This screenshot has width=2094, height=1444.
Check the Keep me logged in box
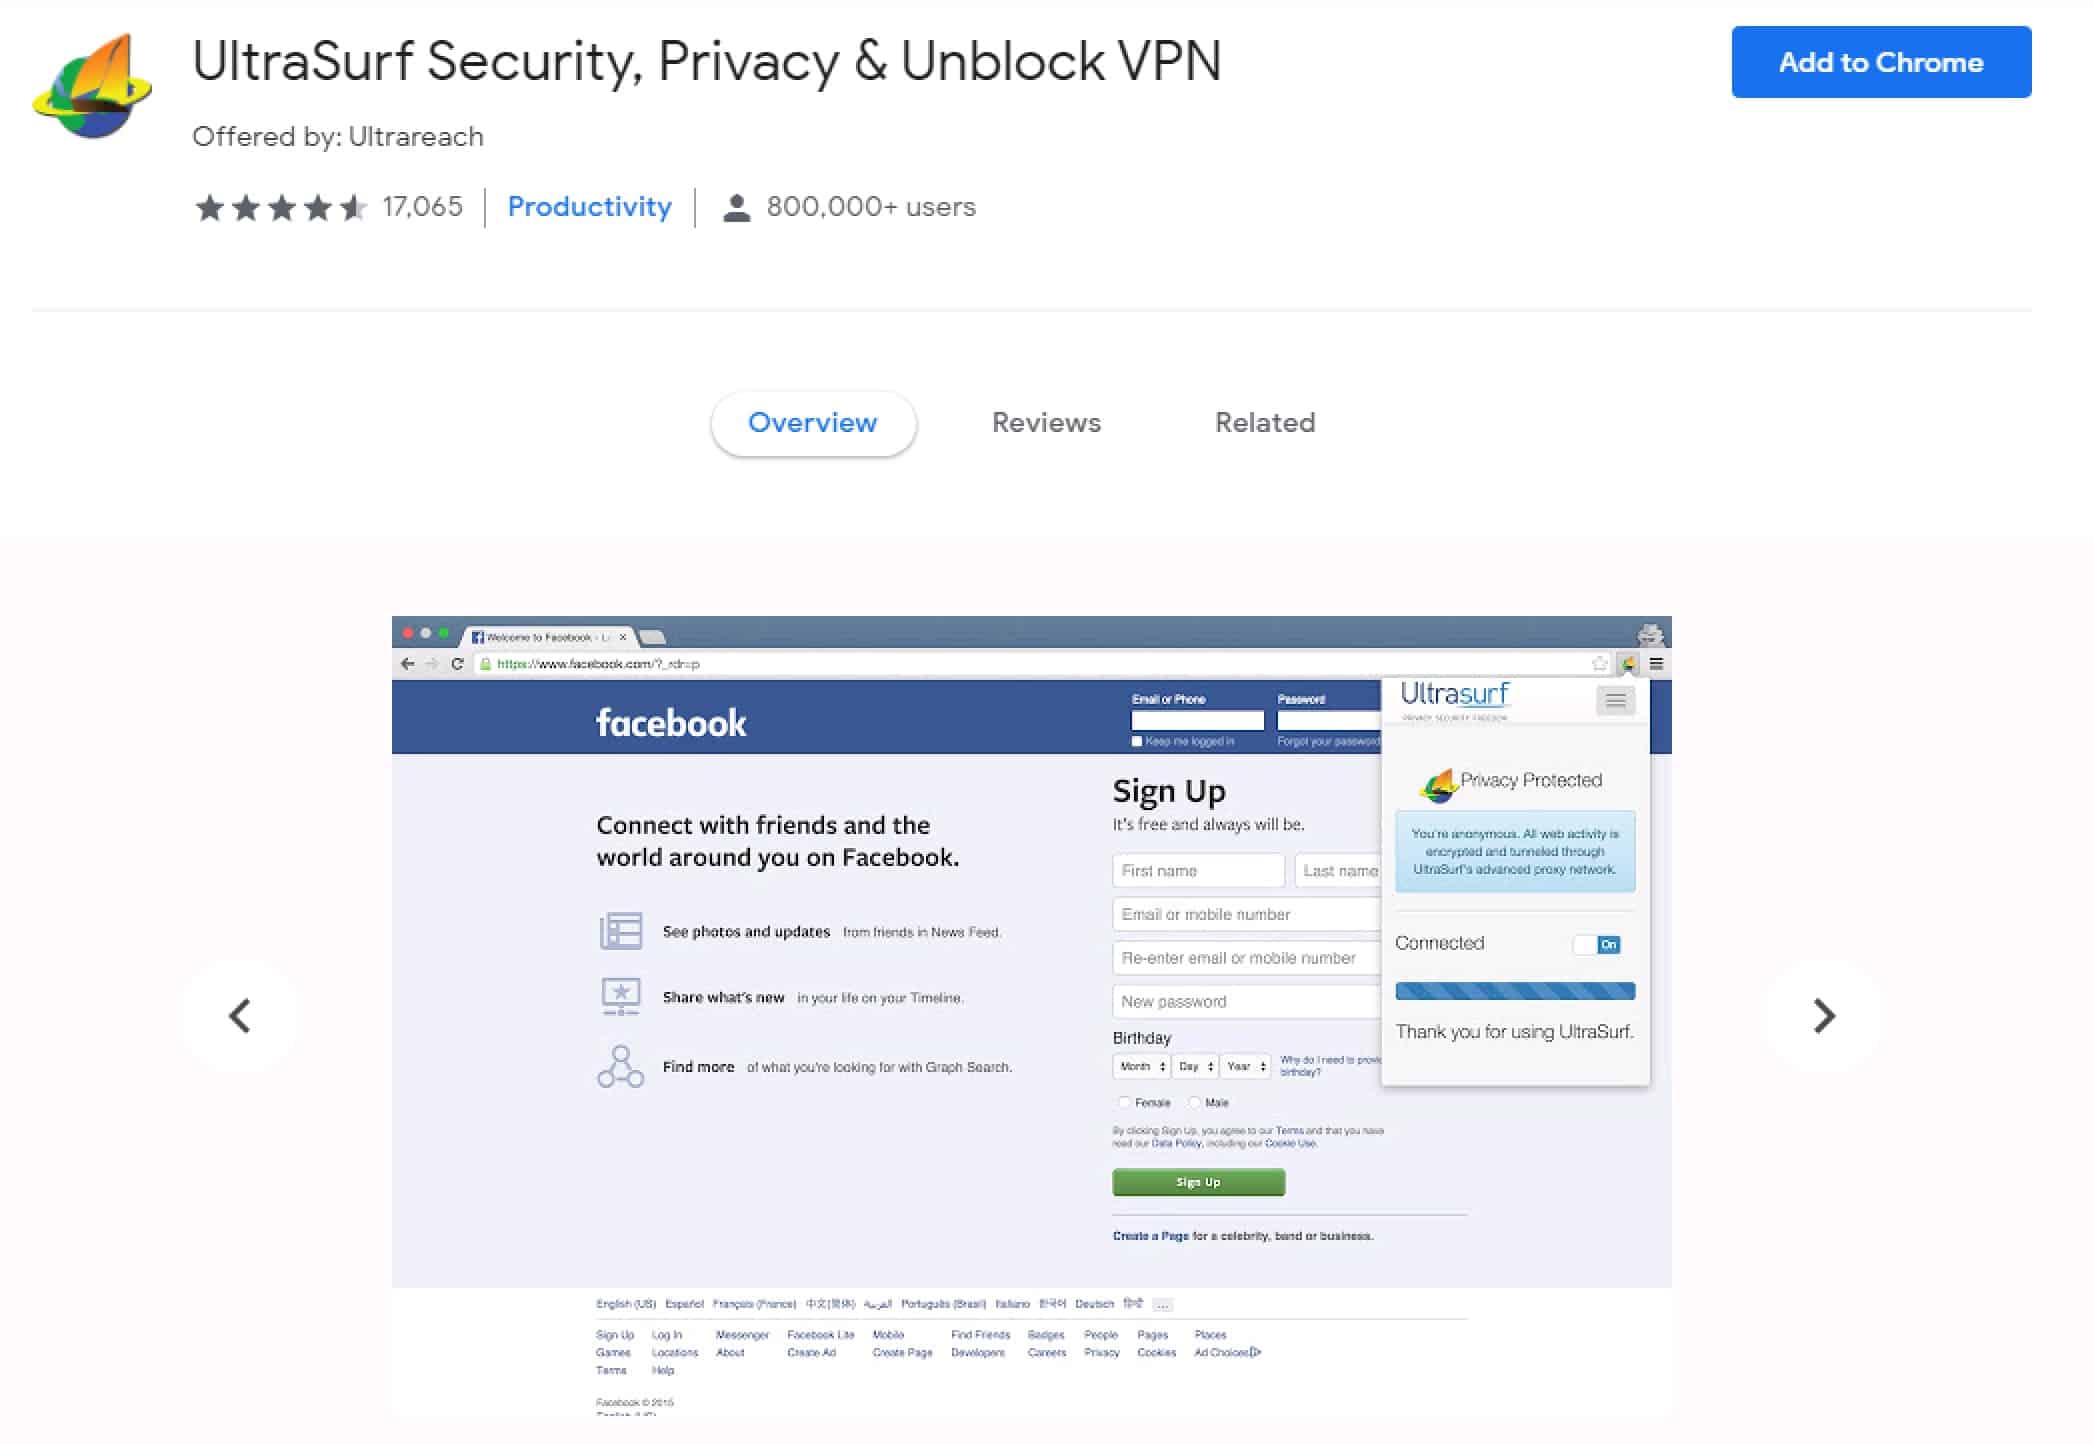tap(1137, 741)
